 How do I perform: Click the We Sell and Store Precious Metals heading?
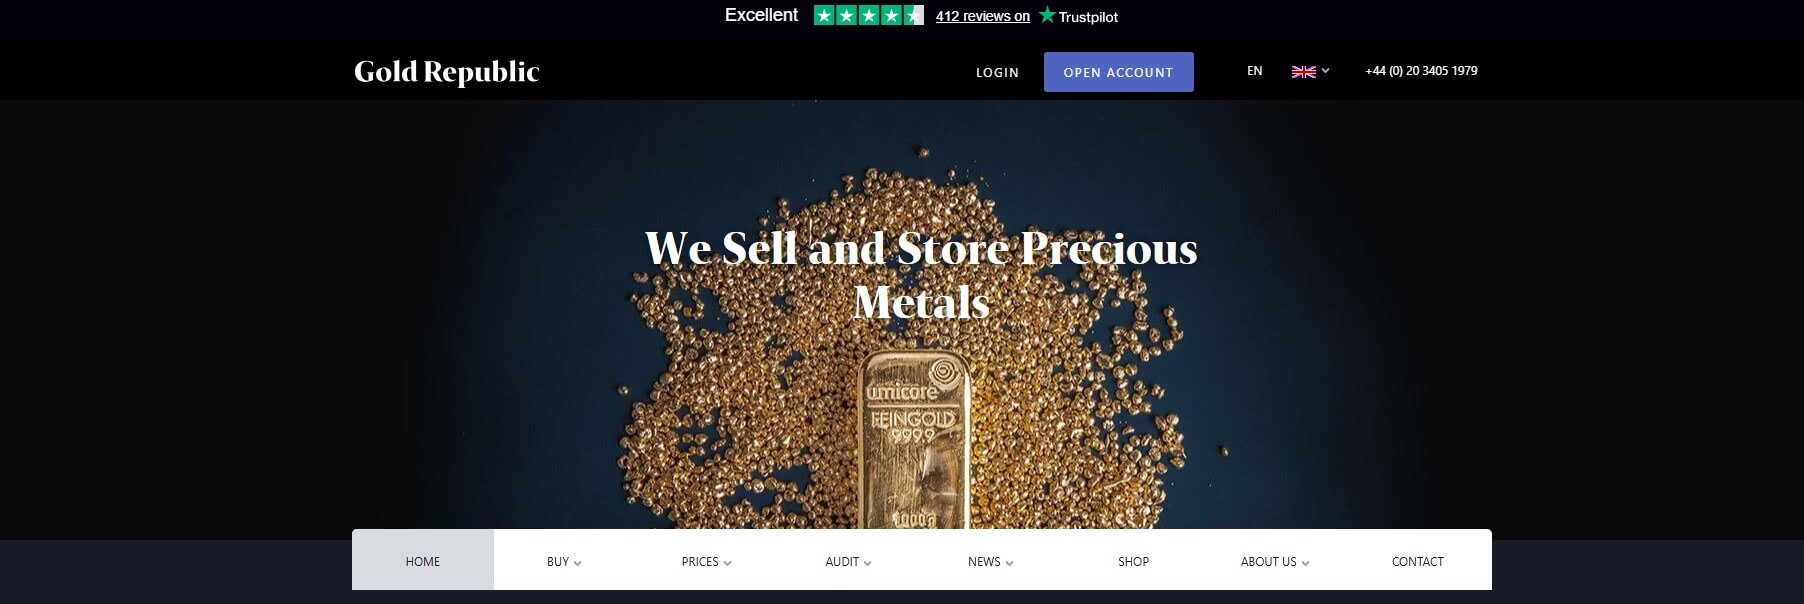coord(921,274)
